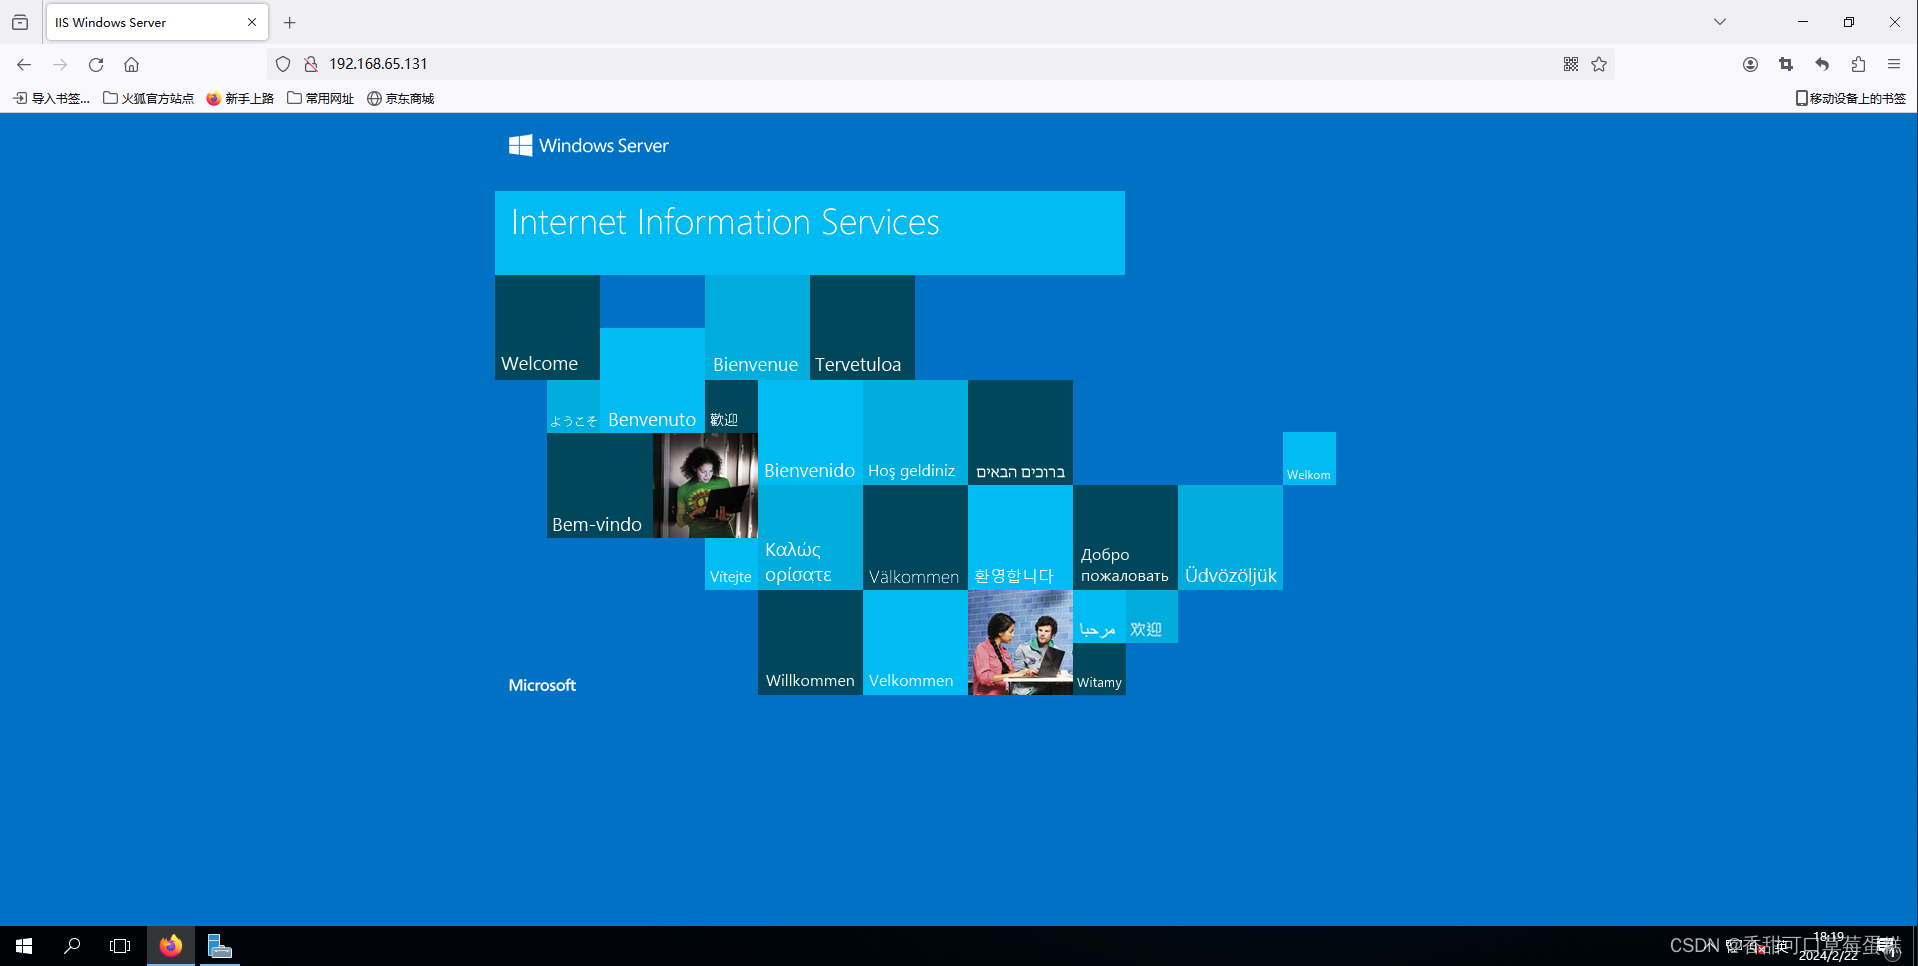The height and width of the screenshot is (966, 1918).
Task: Open a new tab with the plus button
Action: pyautogui.click(x=290, y=22)
